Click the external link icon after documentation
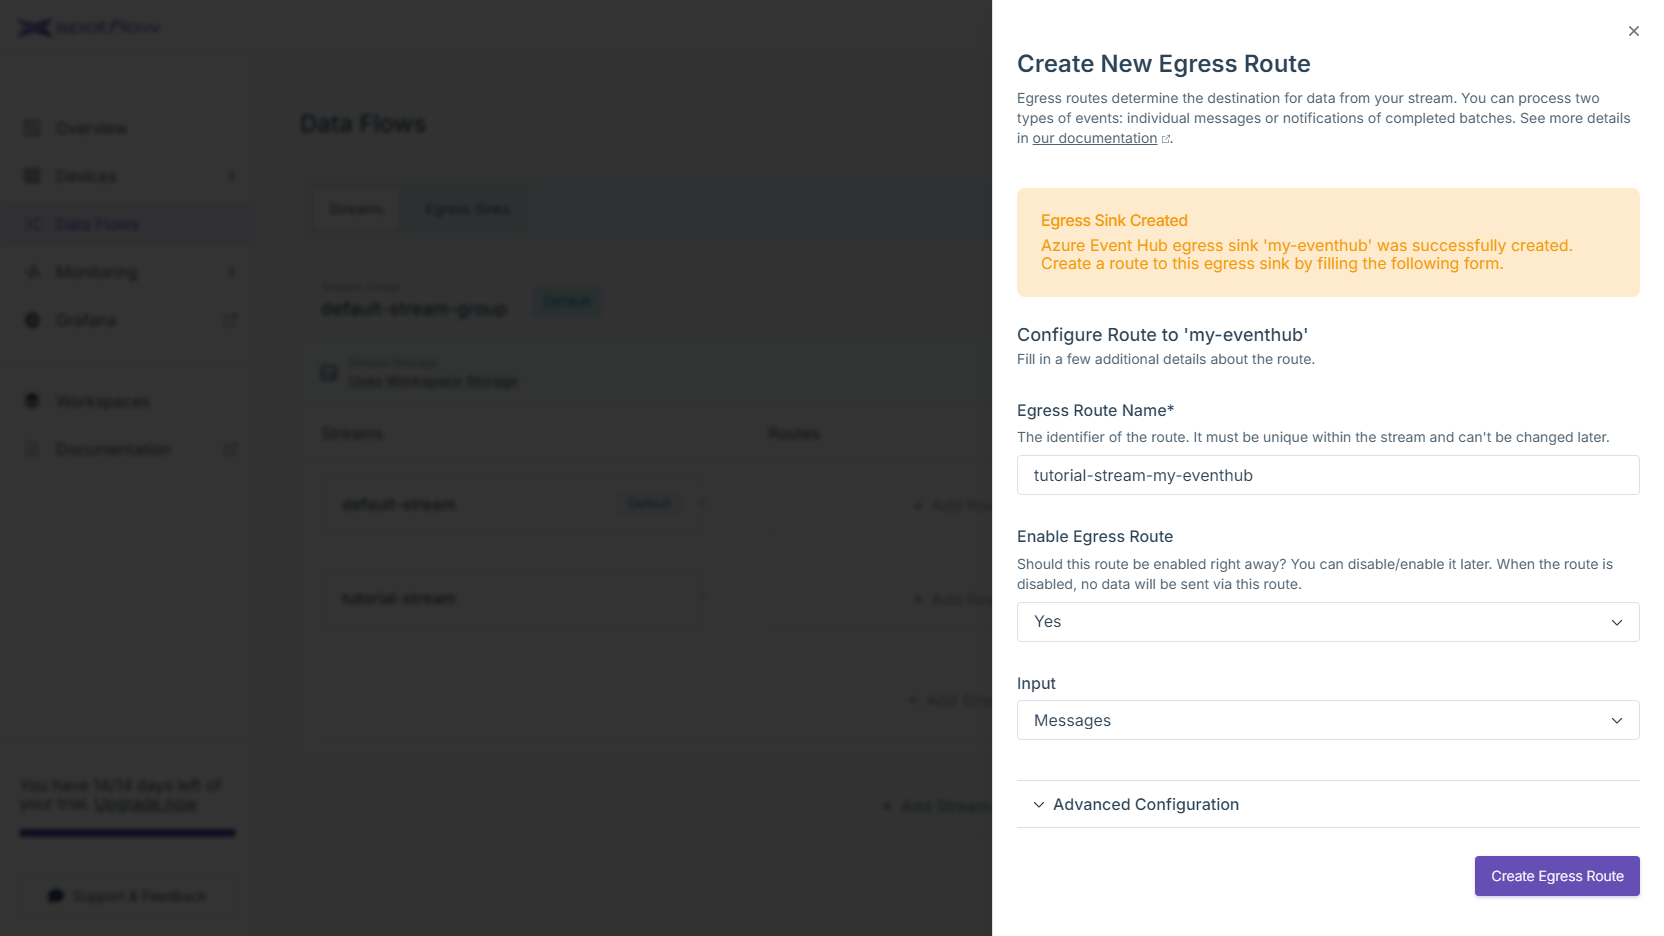Image resolution: width=1664 pixels, height=936 pixels. point(1166,139)
